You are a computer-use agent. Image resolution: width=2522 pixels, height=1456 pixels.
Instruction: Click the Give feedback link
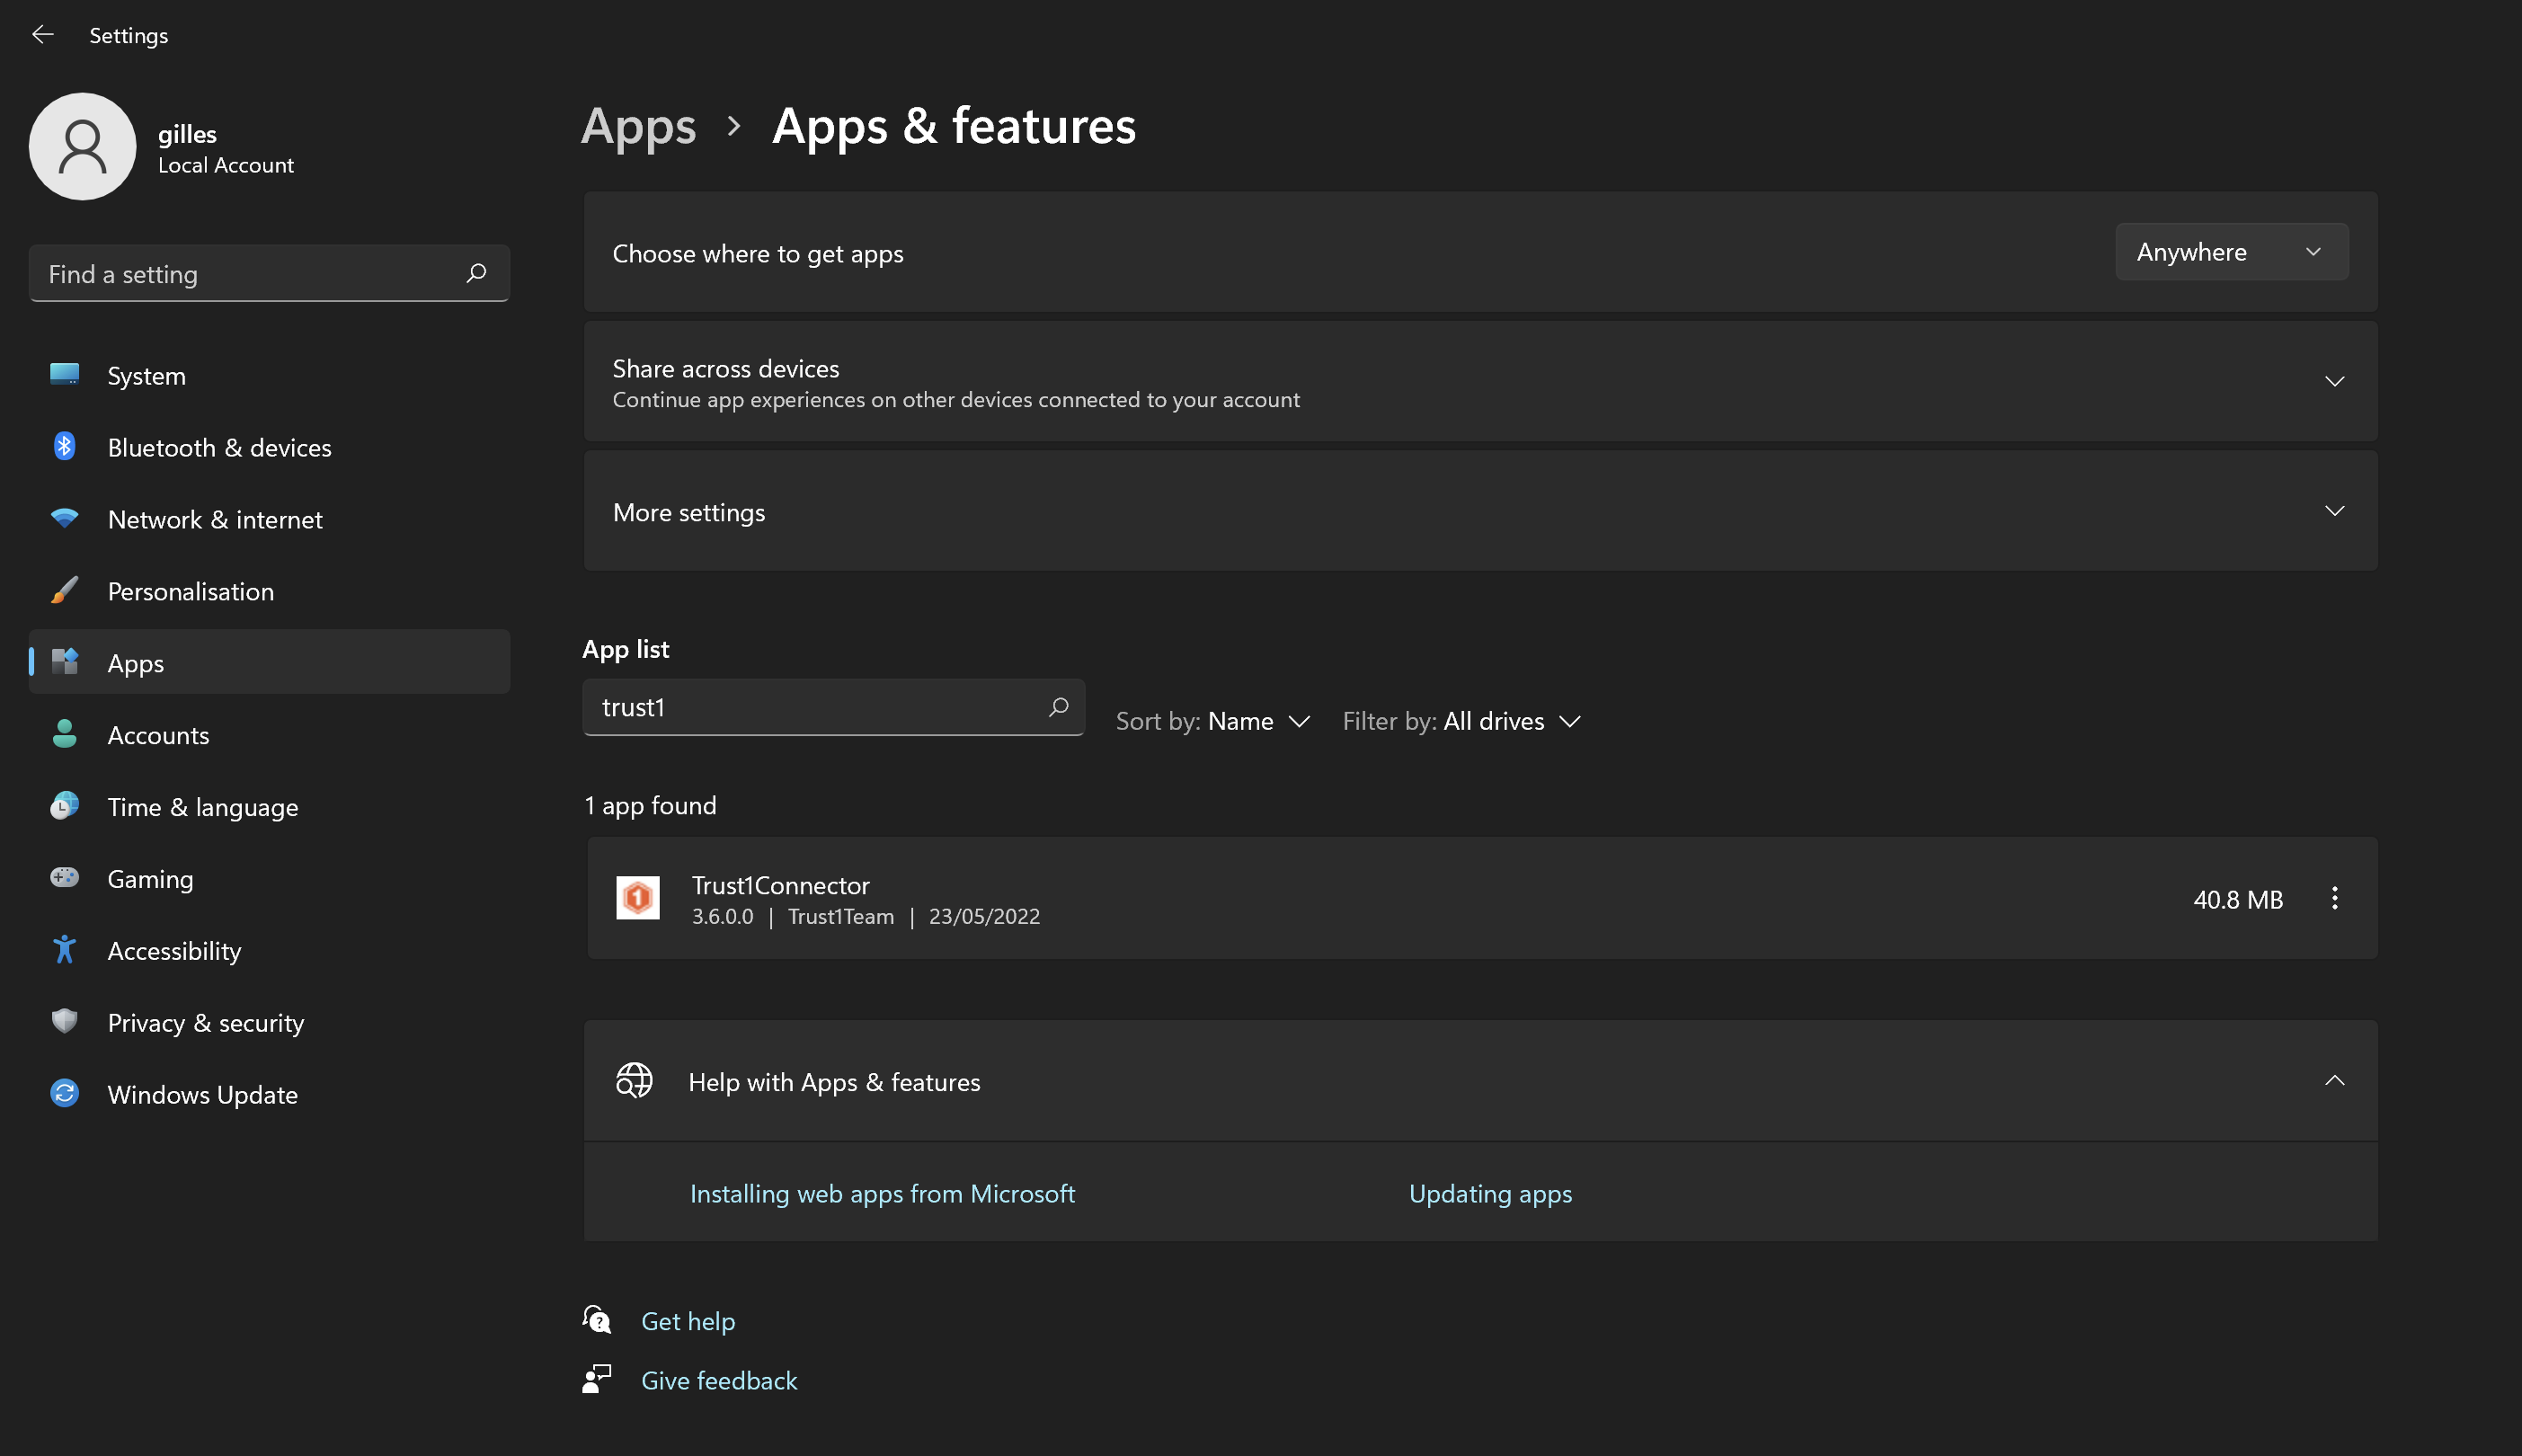coord(718,1380)
